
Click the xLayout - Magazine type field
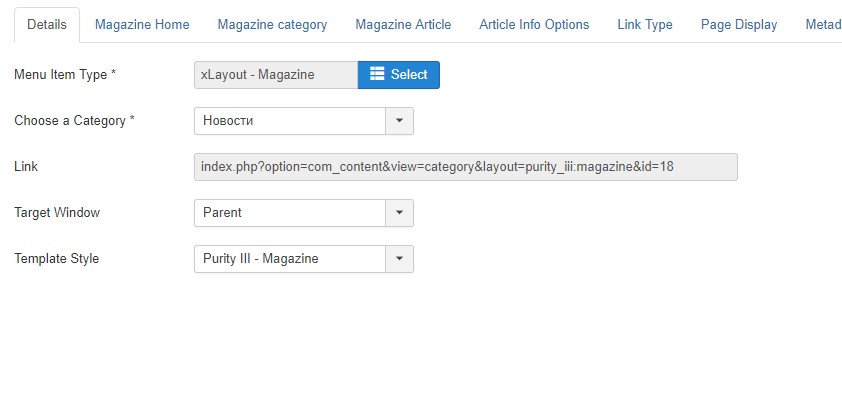(275, 74)
